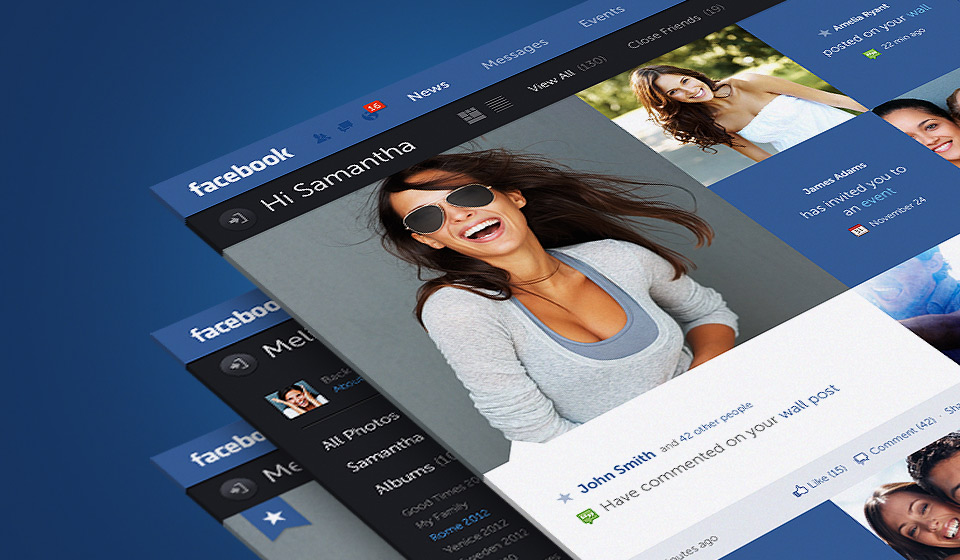The image size is (960, 560).
Task: Open Samantha entry in the sidebar
Action: click(384, 452)
